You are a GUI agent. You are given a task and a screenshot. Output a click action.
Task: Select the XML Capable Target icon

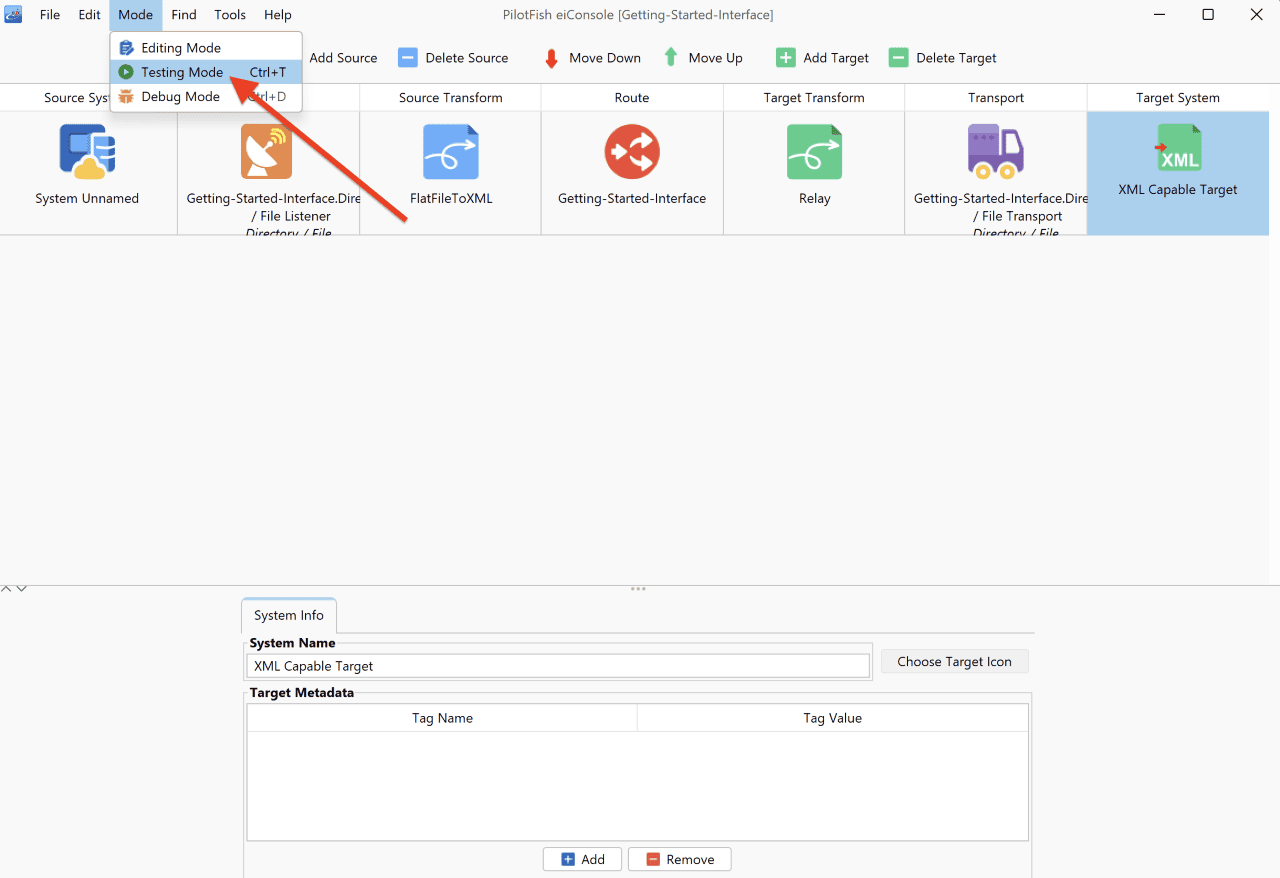[x=1178, y=148]
